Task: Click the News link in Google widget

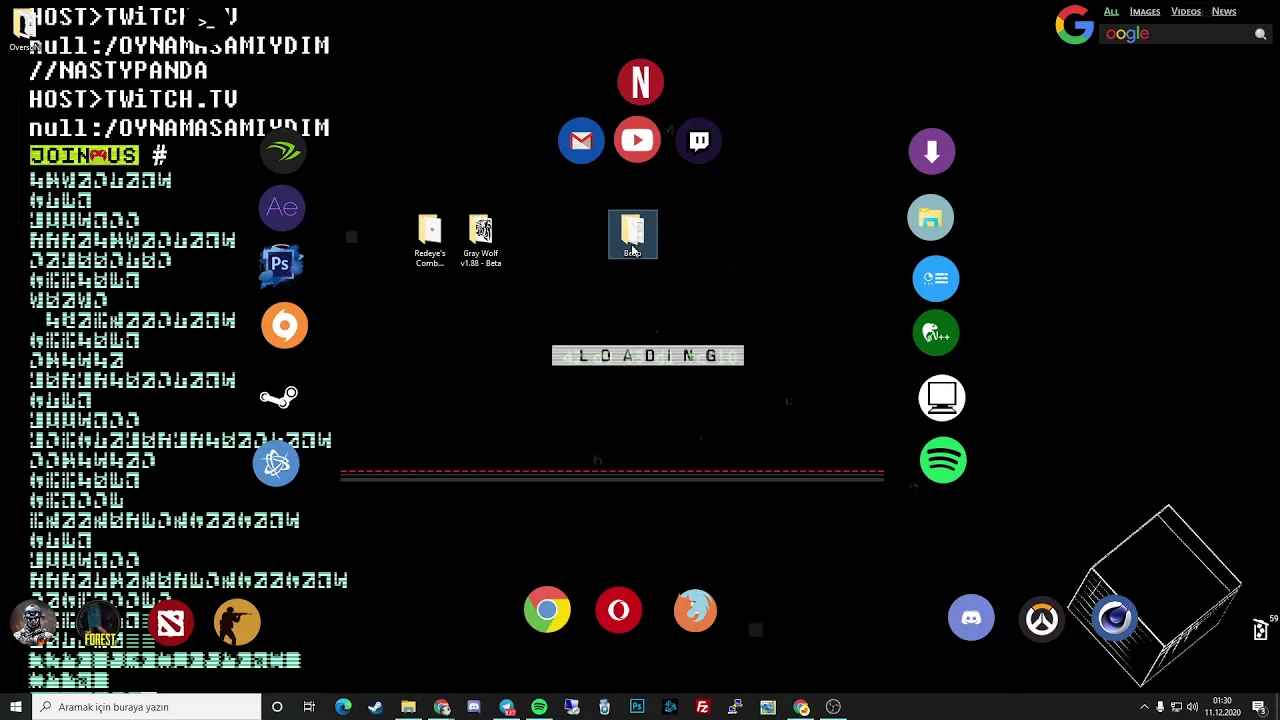Action: (1224, 11)
